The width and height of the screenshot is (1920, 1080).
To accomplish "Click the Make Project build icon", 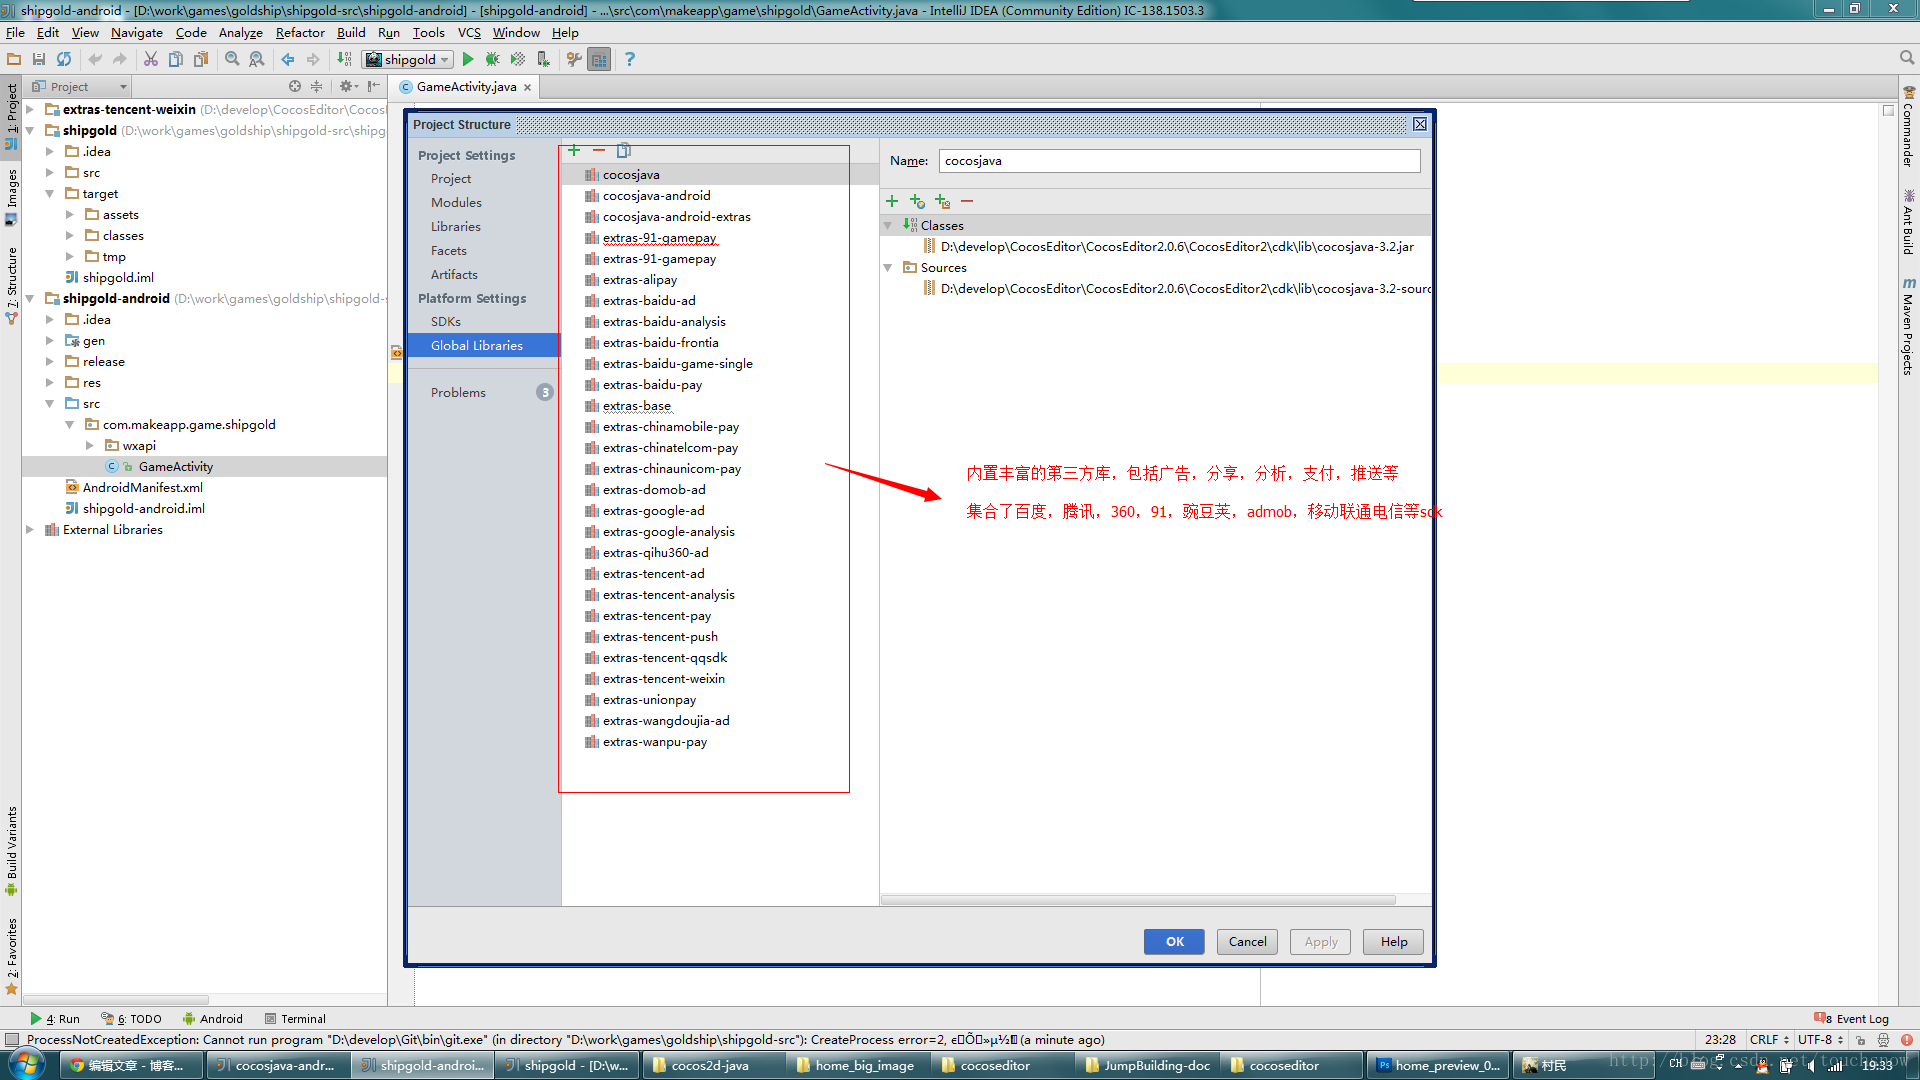I will (x=344, y=59).
